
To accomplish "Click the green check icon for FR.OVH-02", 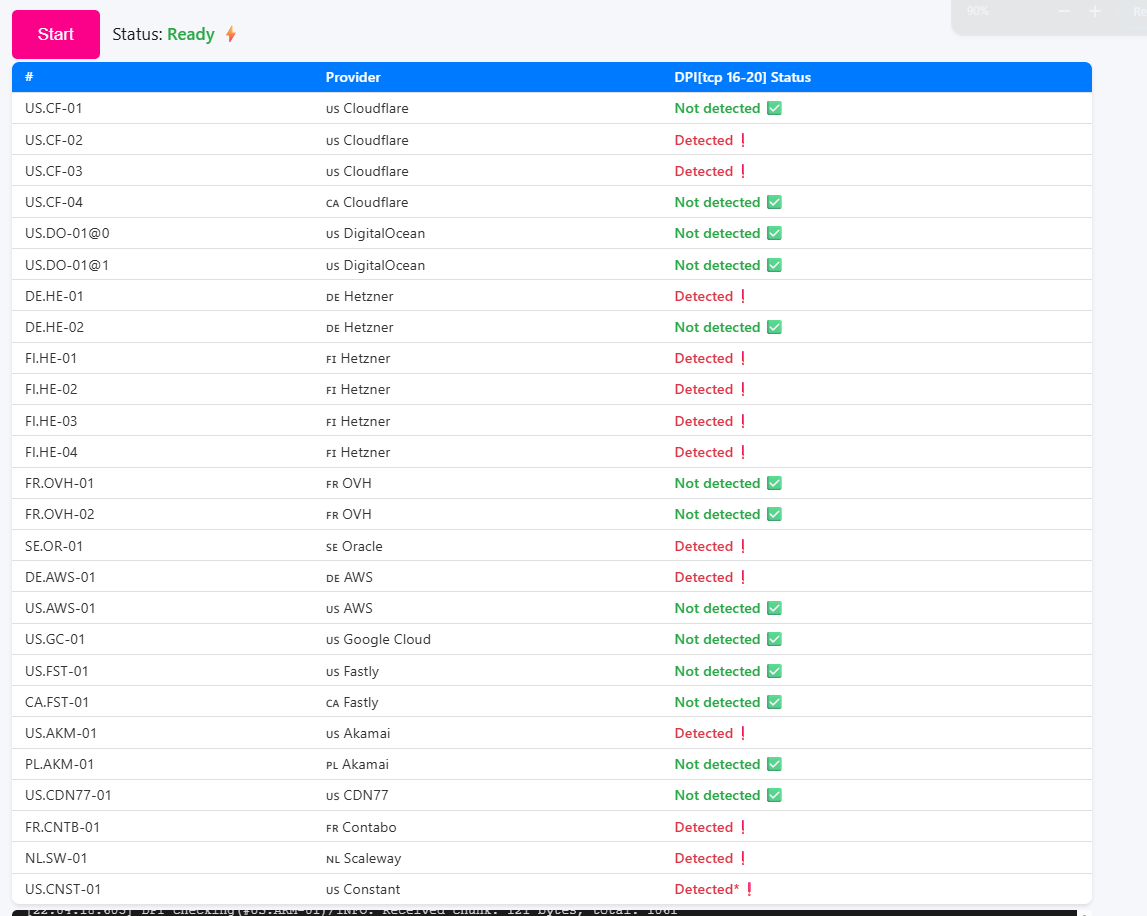I will (x=775, y=514).
